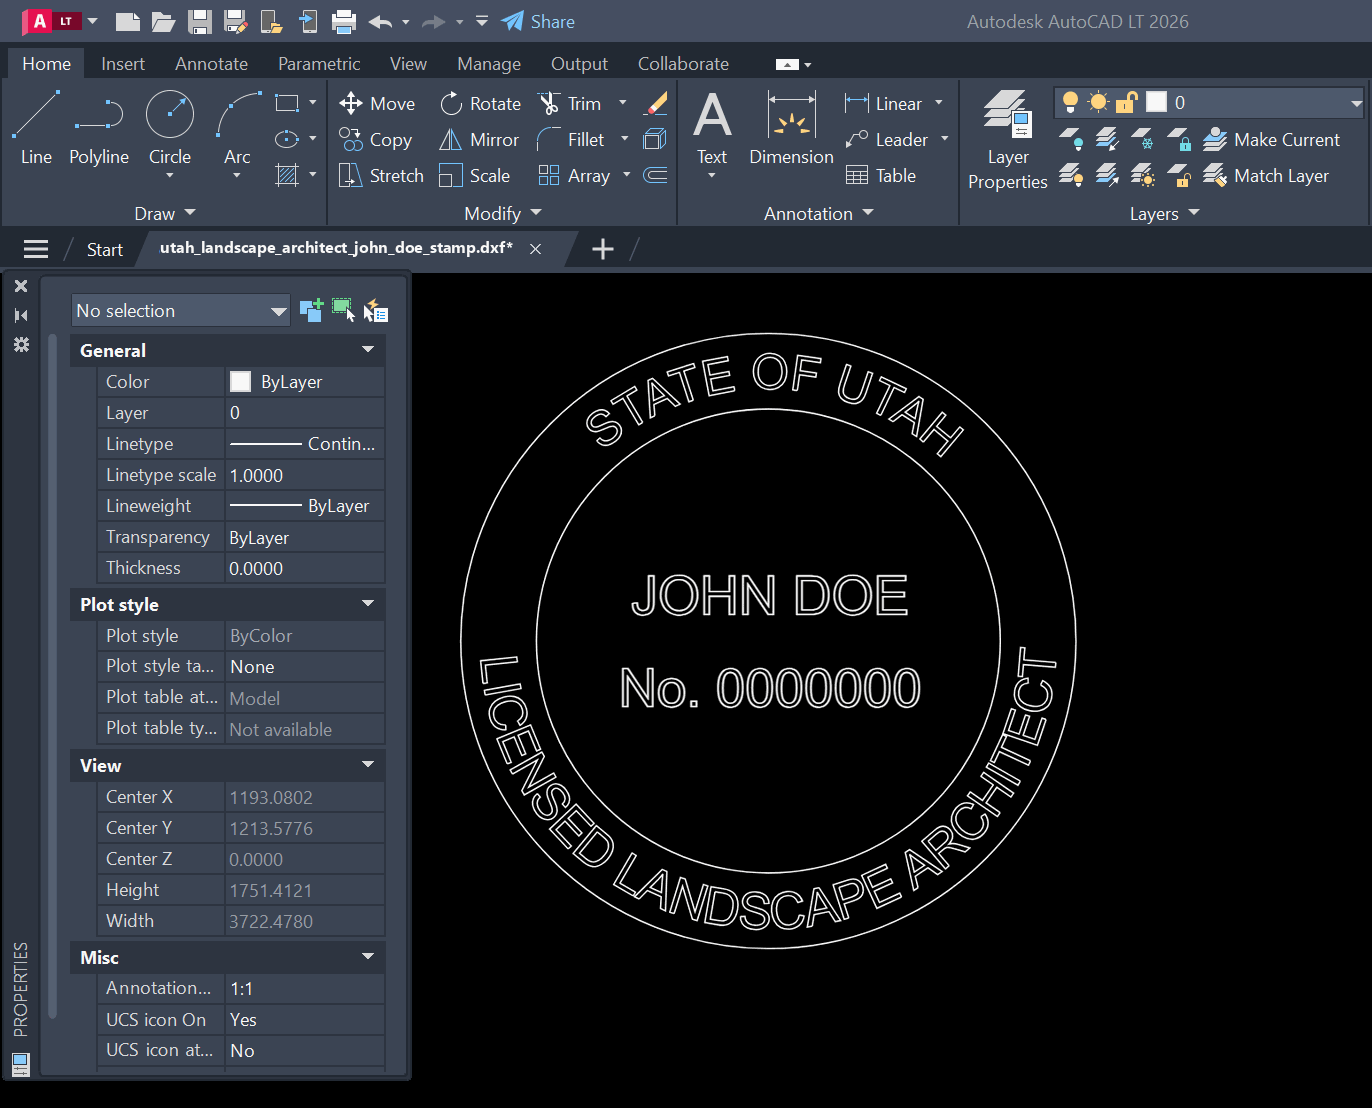Toggle PICKADD value in Properties palette
This screenshot has height=1108, width=1372.
311,310
